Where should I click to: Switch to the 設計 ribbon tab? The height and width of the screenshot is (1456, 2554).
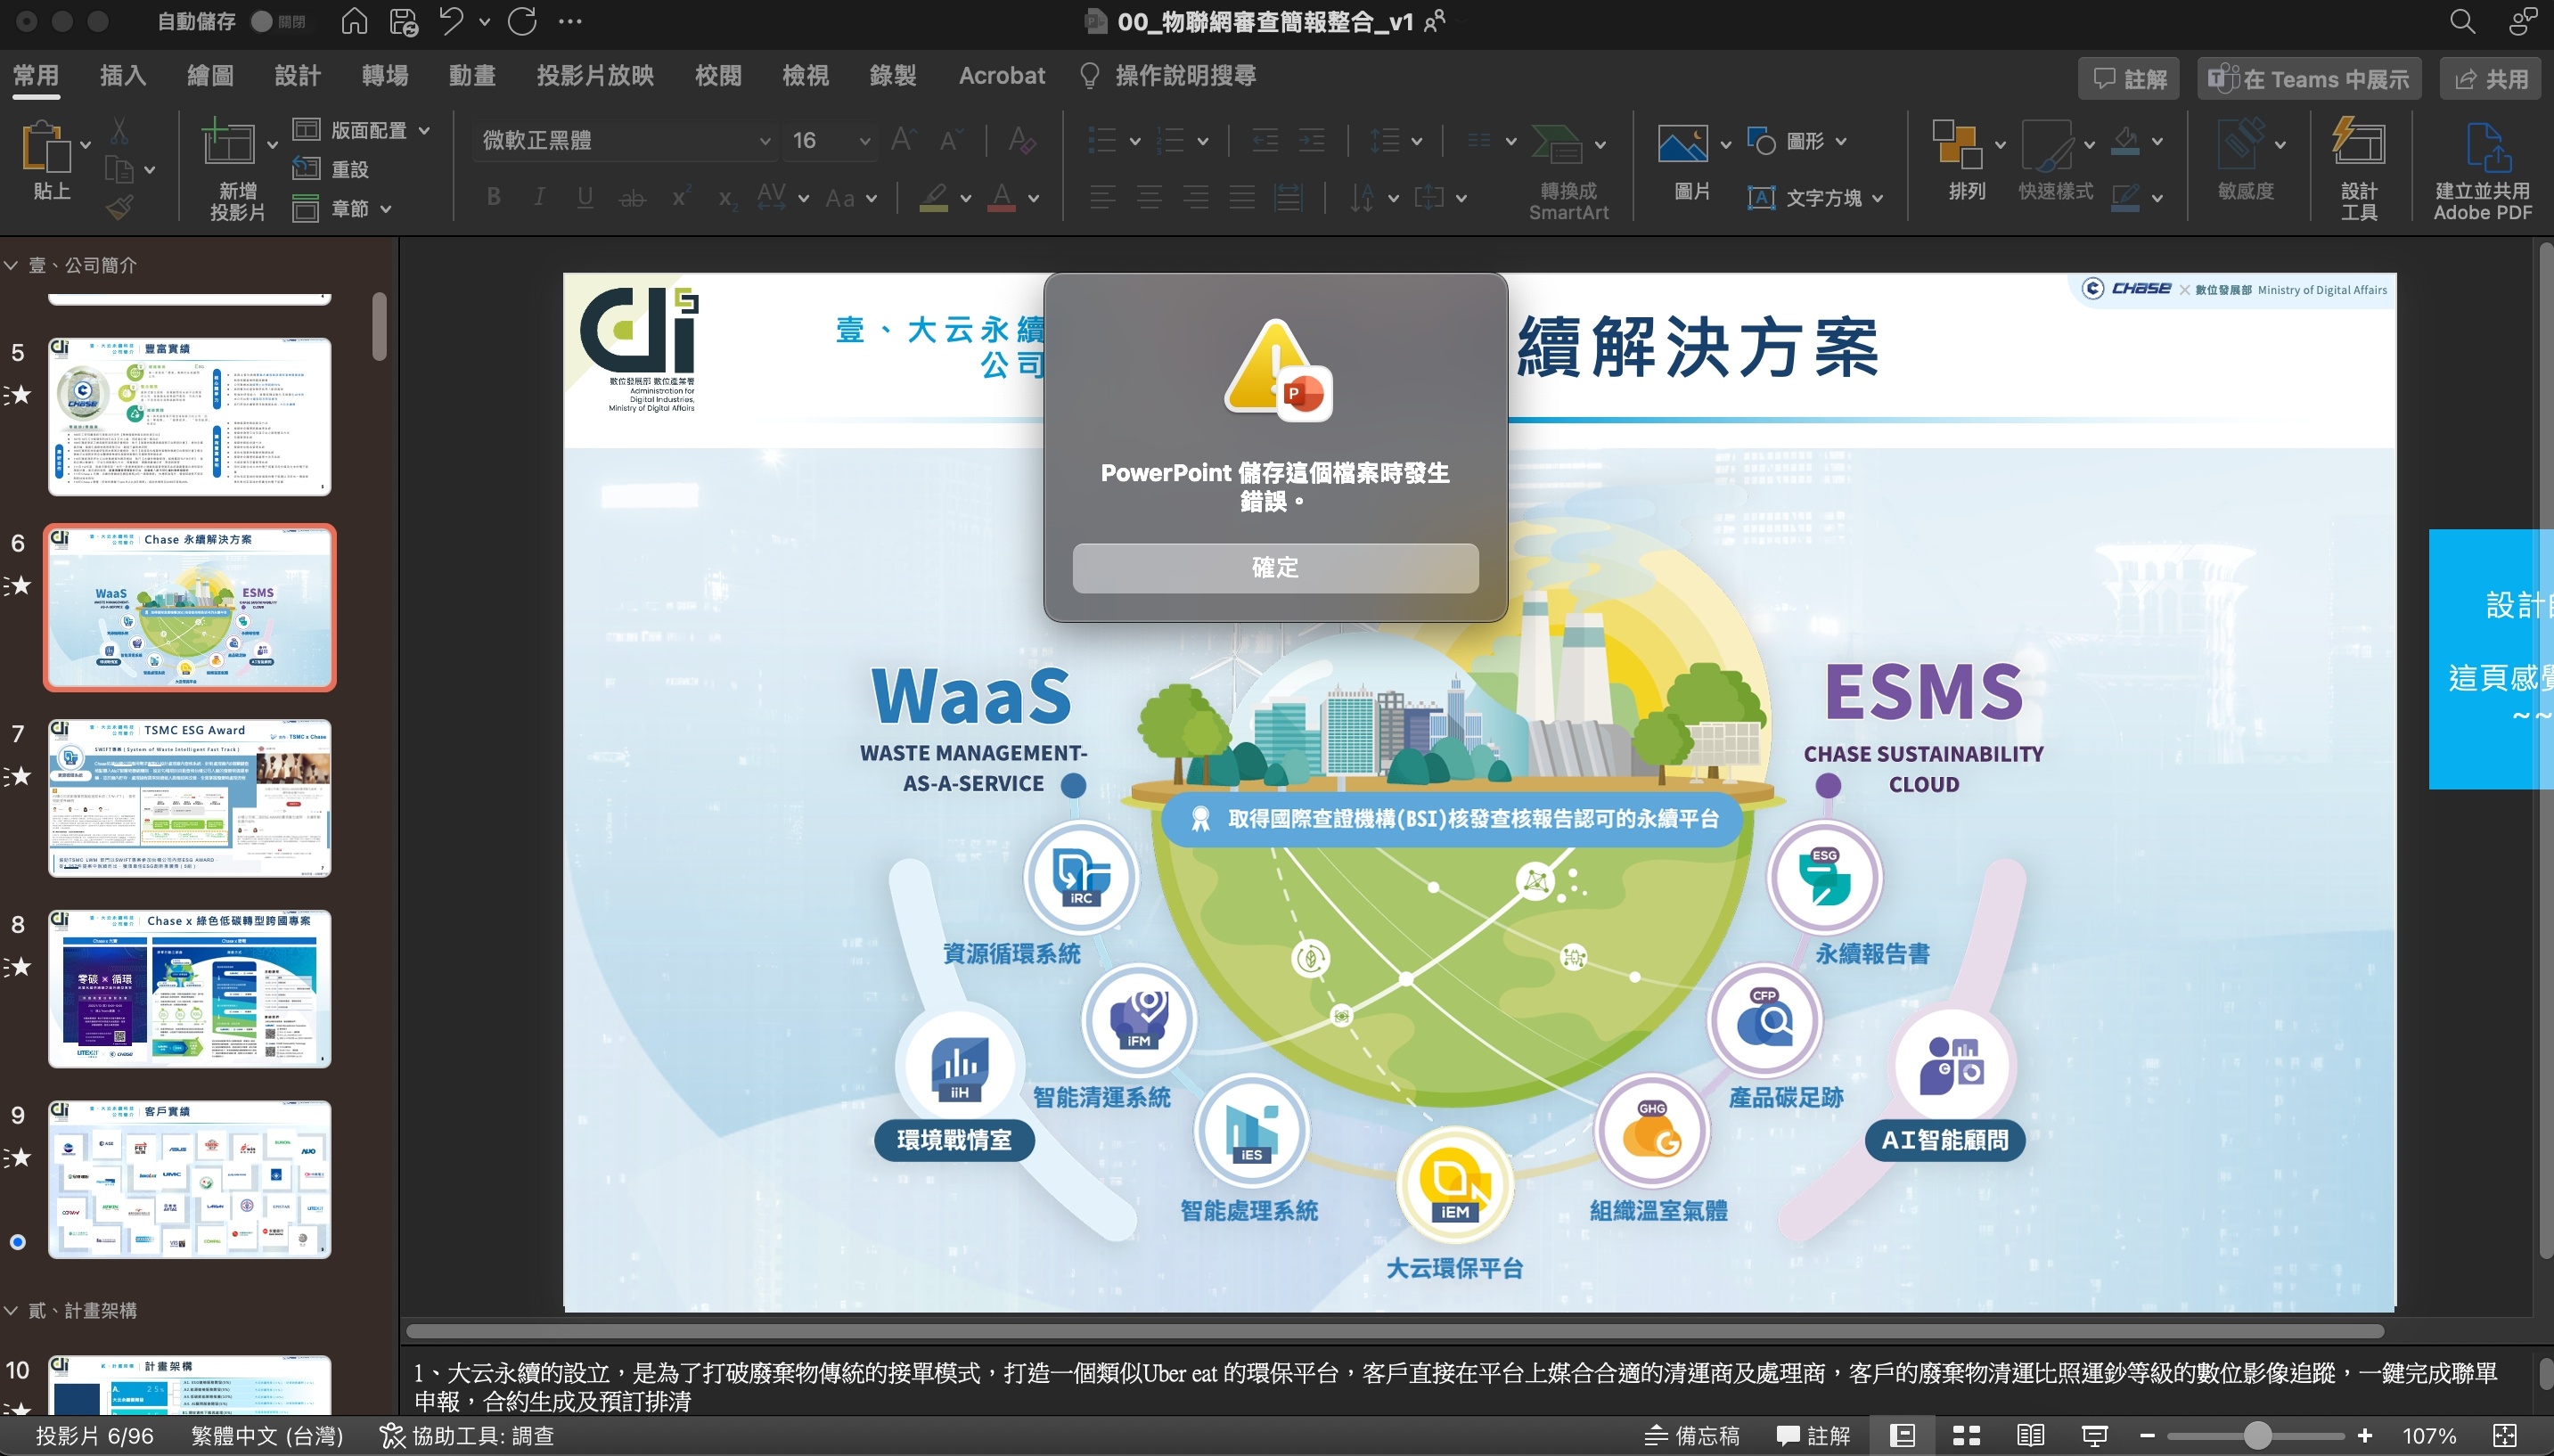pos(297,75)
